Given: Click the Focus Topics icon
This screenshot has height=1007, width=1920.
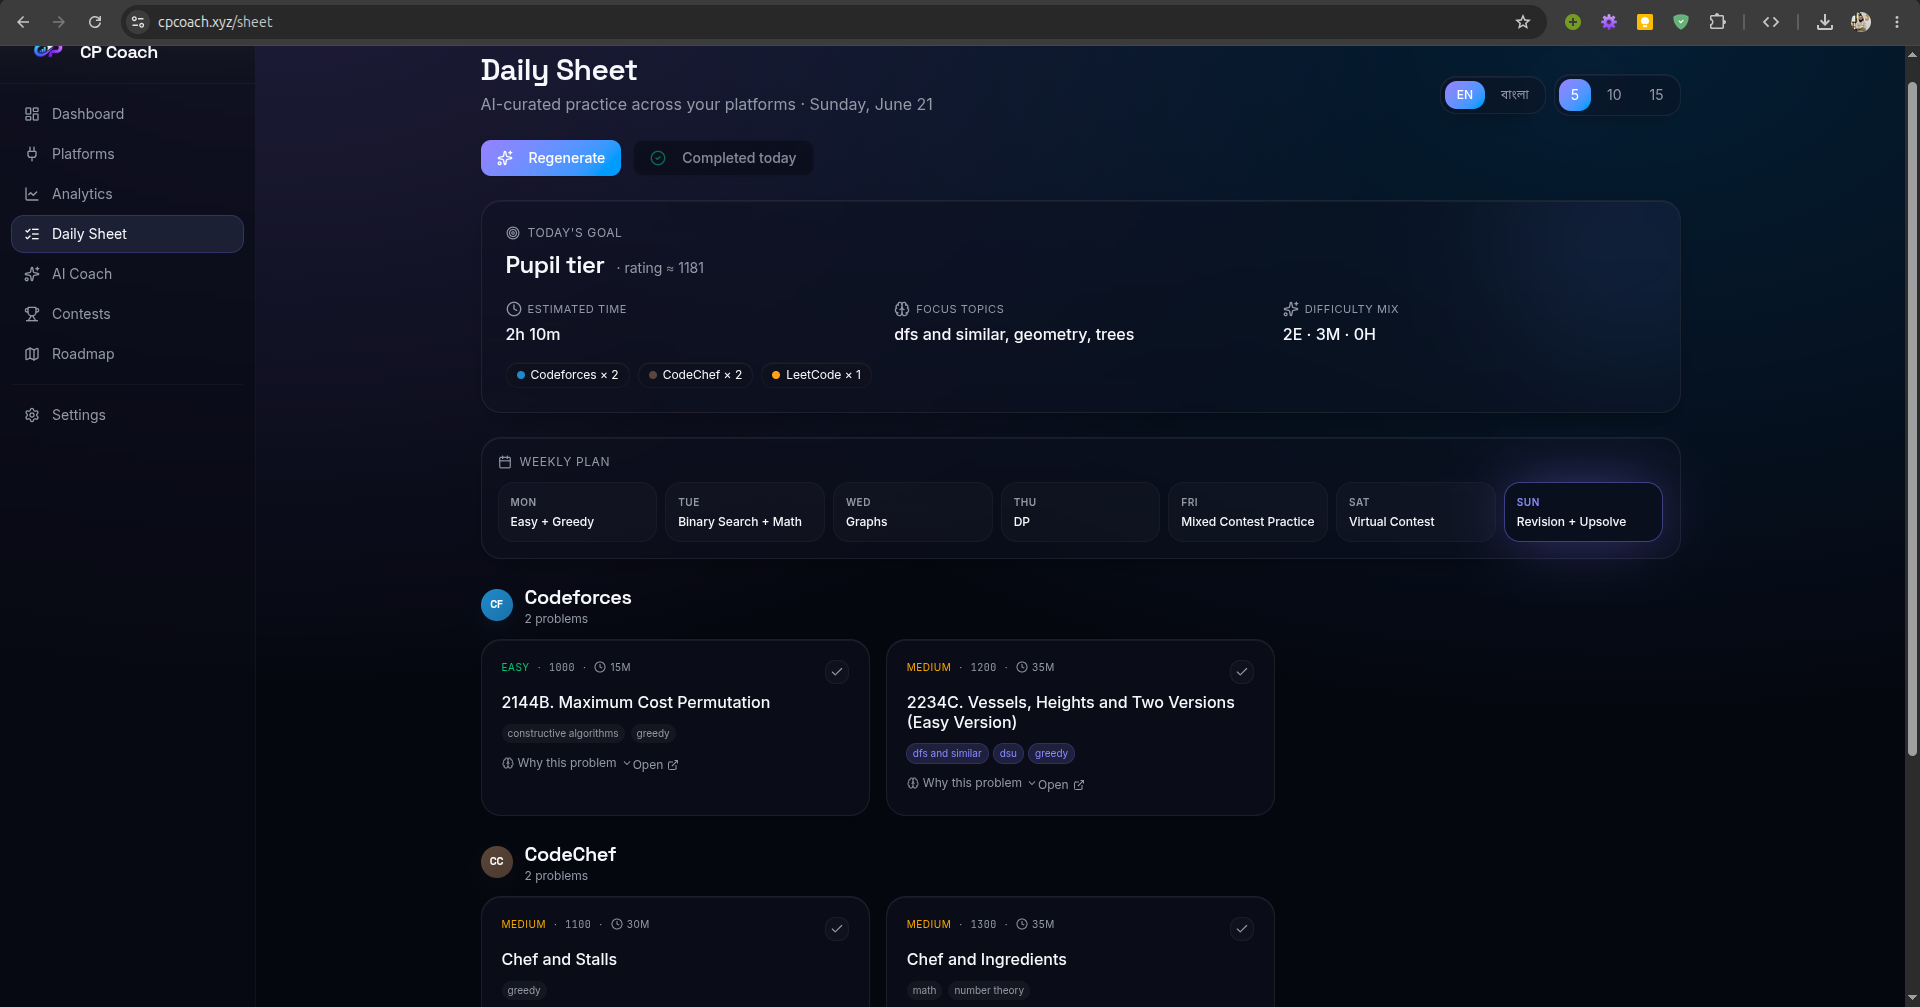Looking at the screenshot, I should [x=902, y=309].
